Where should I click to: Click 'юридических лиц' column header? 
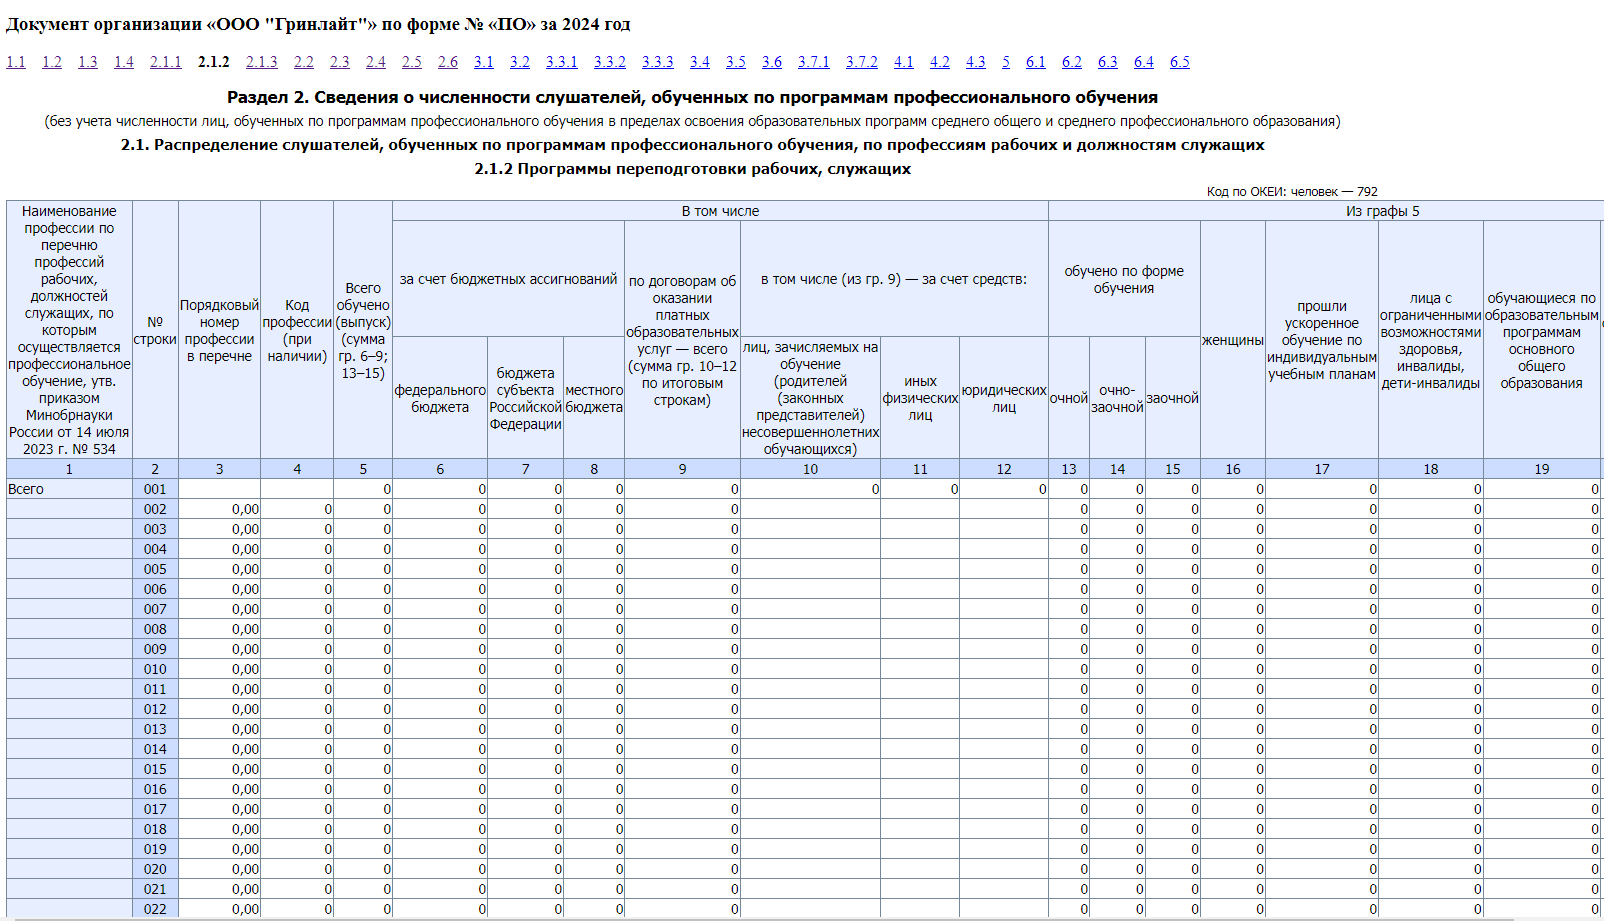[1004, 398]
